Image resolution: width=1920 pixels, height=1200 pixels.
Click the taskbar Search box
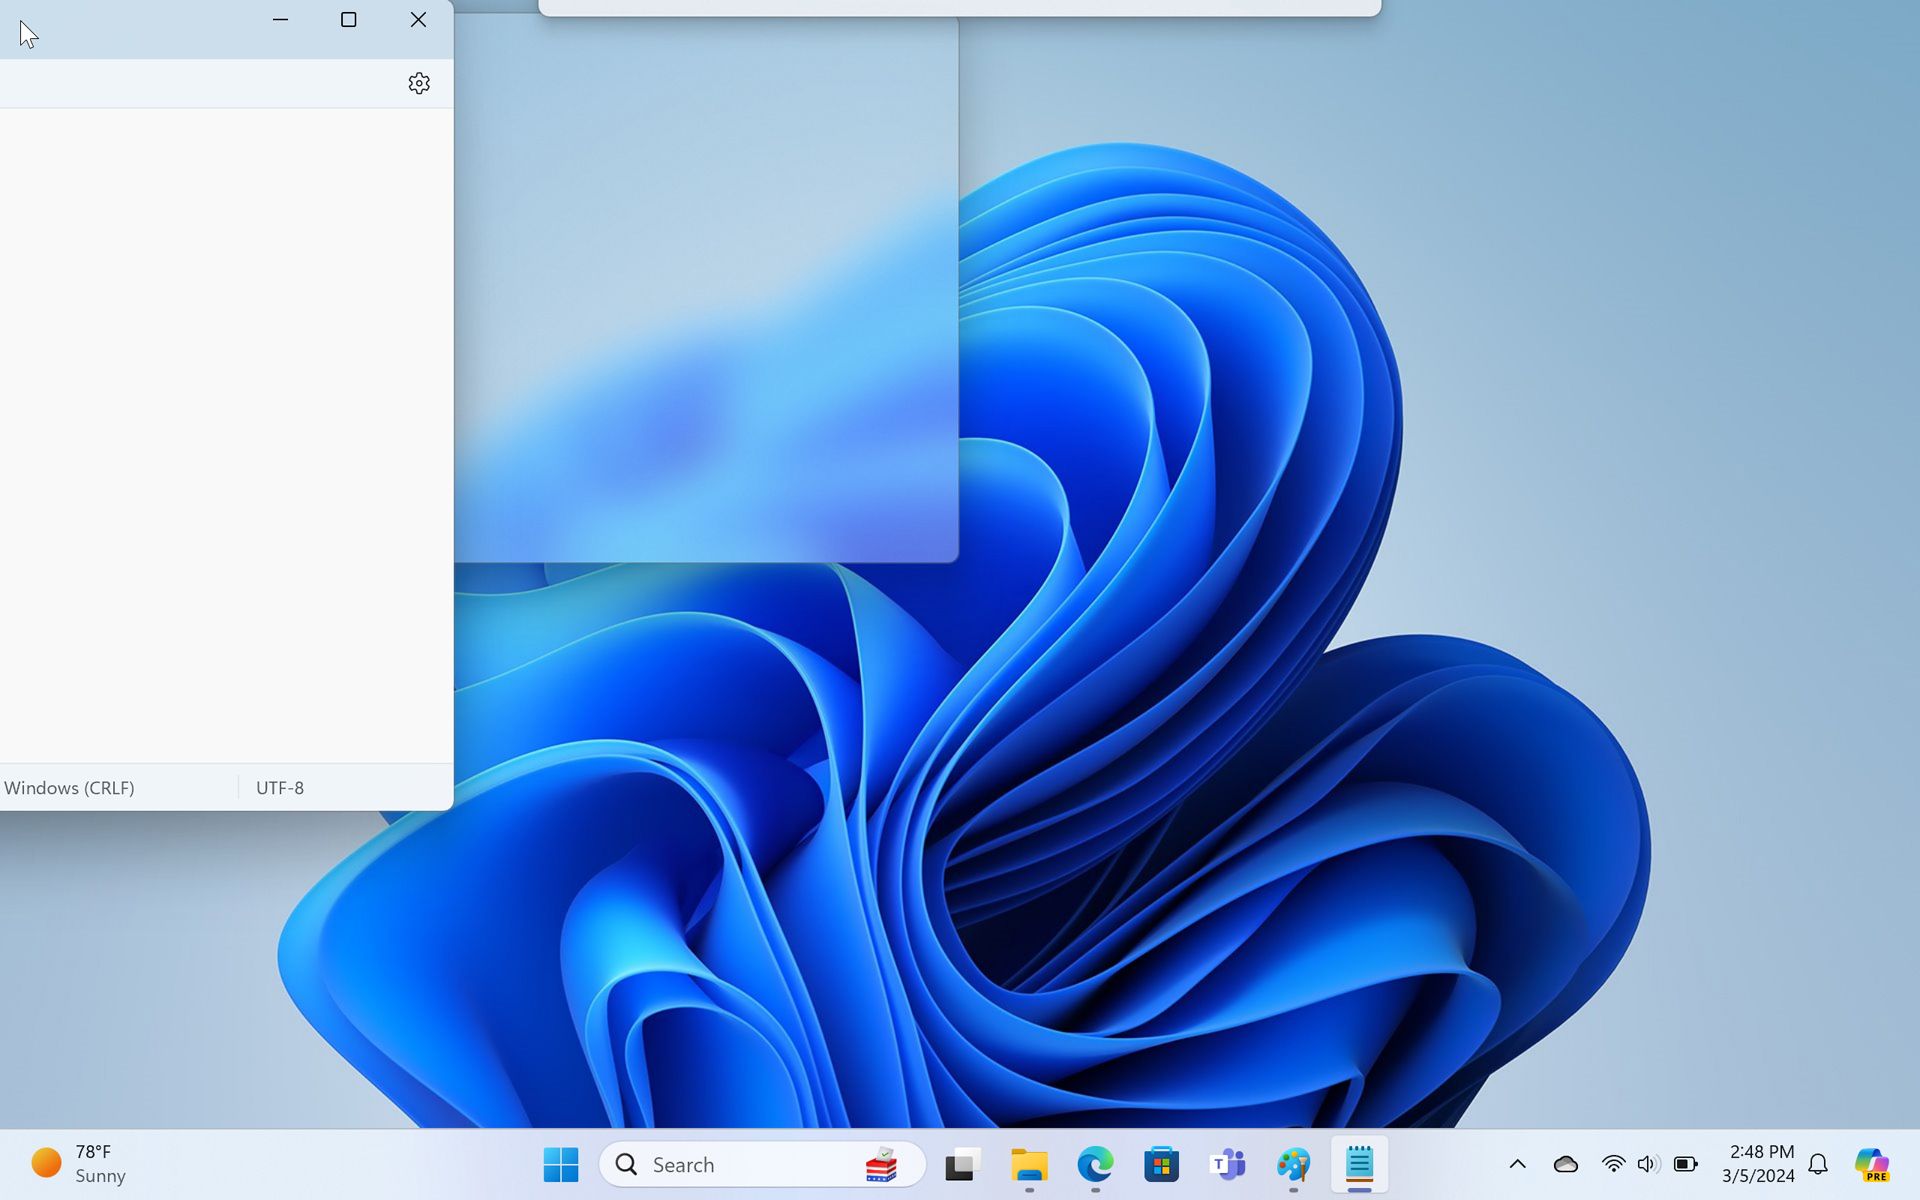coord(740,1164)
